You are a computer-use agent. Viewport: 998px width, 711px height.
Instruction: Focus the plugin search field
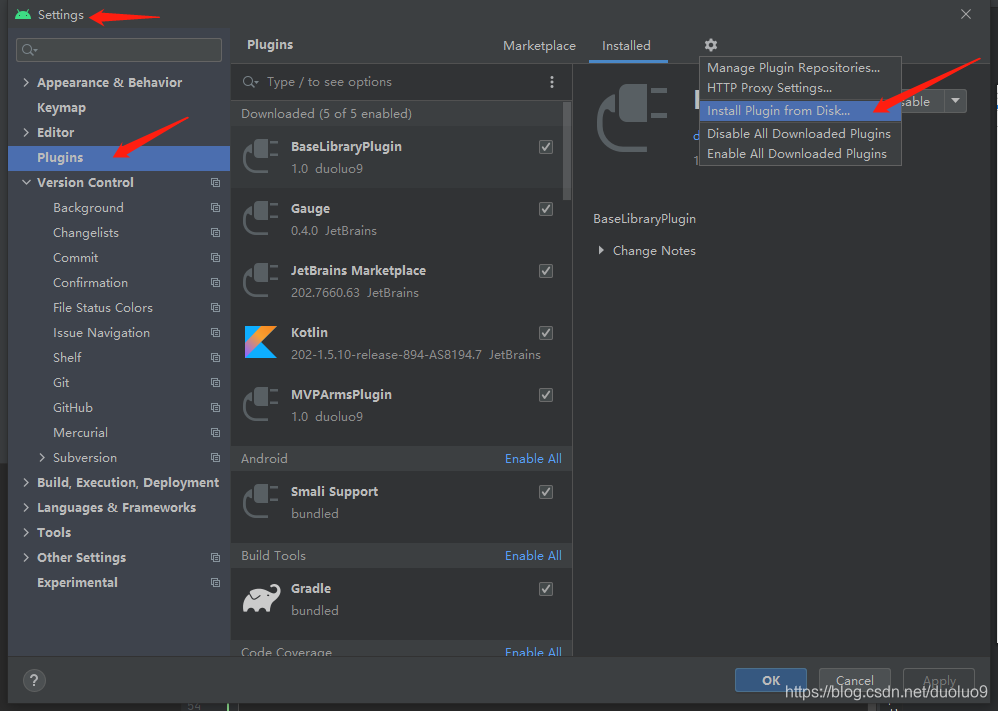point(393,82)
